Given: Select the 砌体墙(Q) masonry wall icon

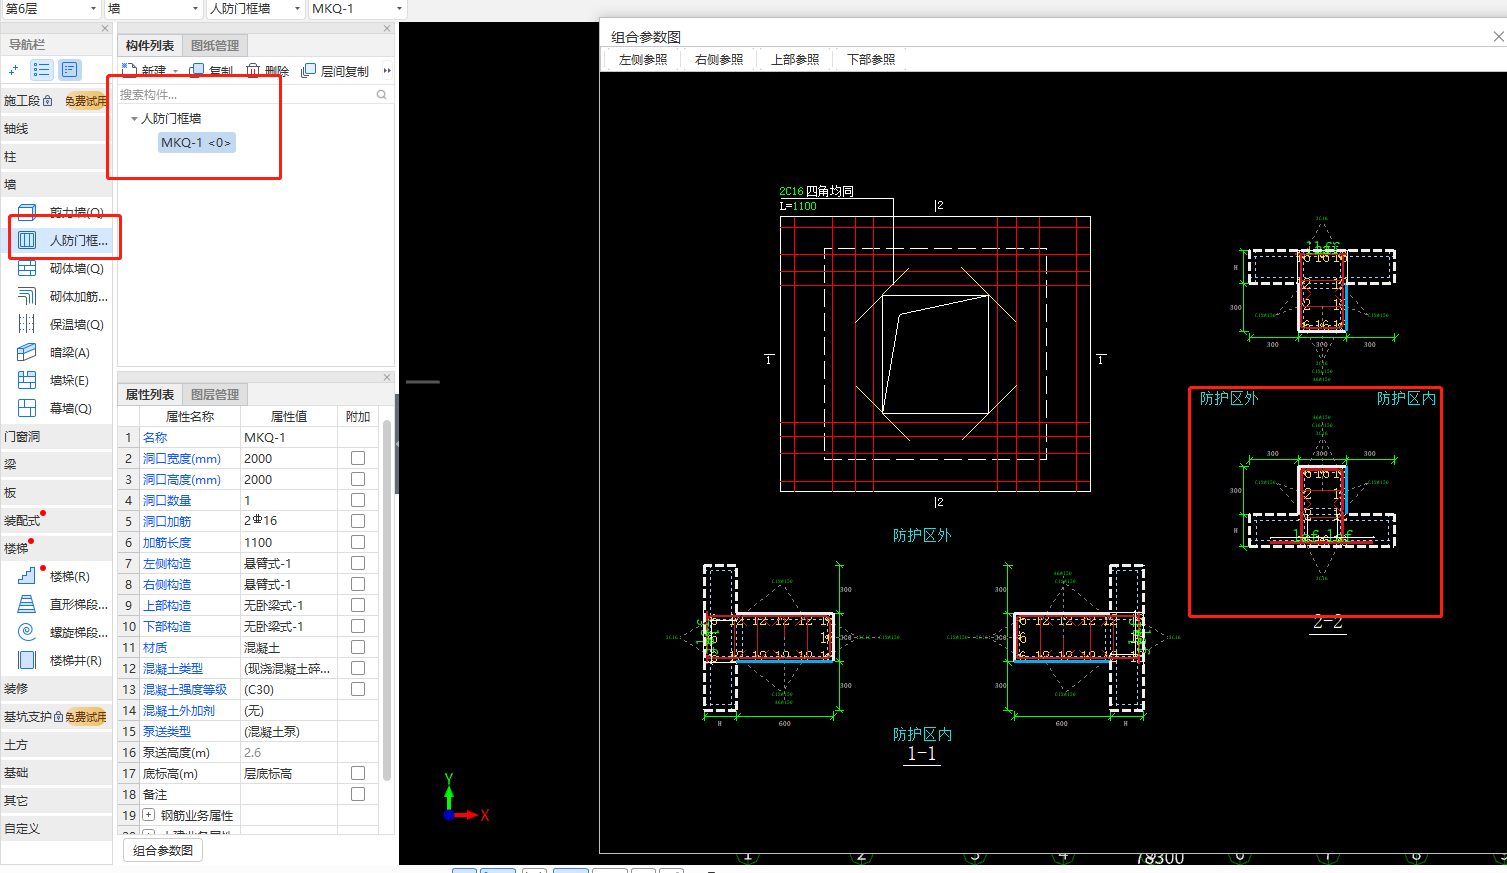Looking at the screenshot, I should [27, 268].
